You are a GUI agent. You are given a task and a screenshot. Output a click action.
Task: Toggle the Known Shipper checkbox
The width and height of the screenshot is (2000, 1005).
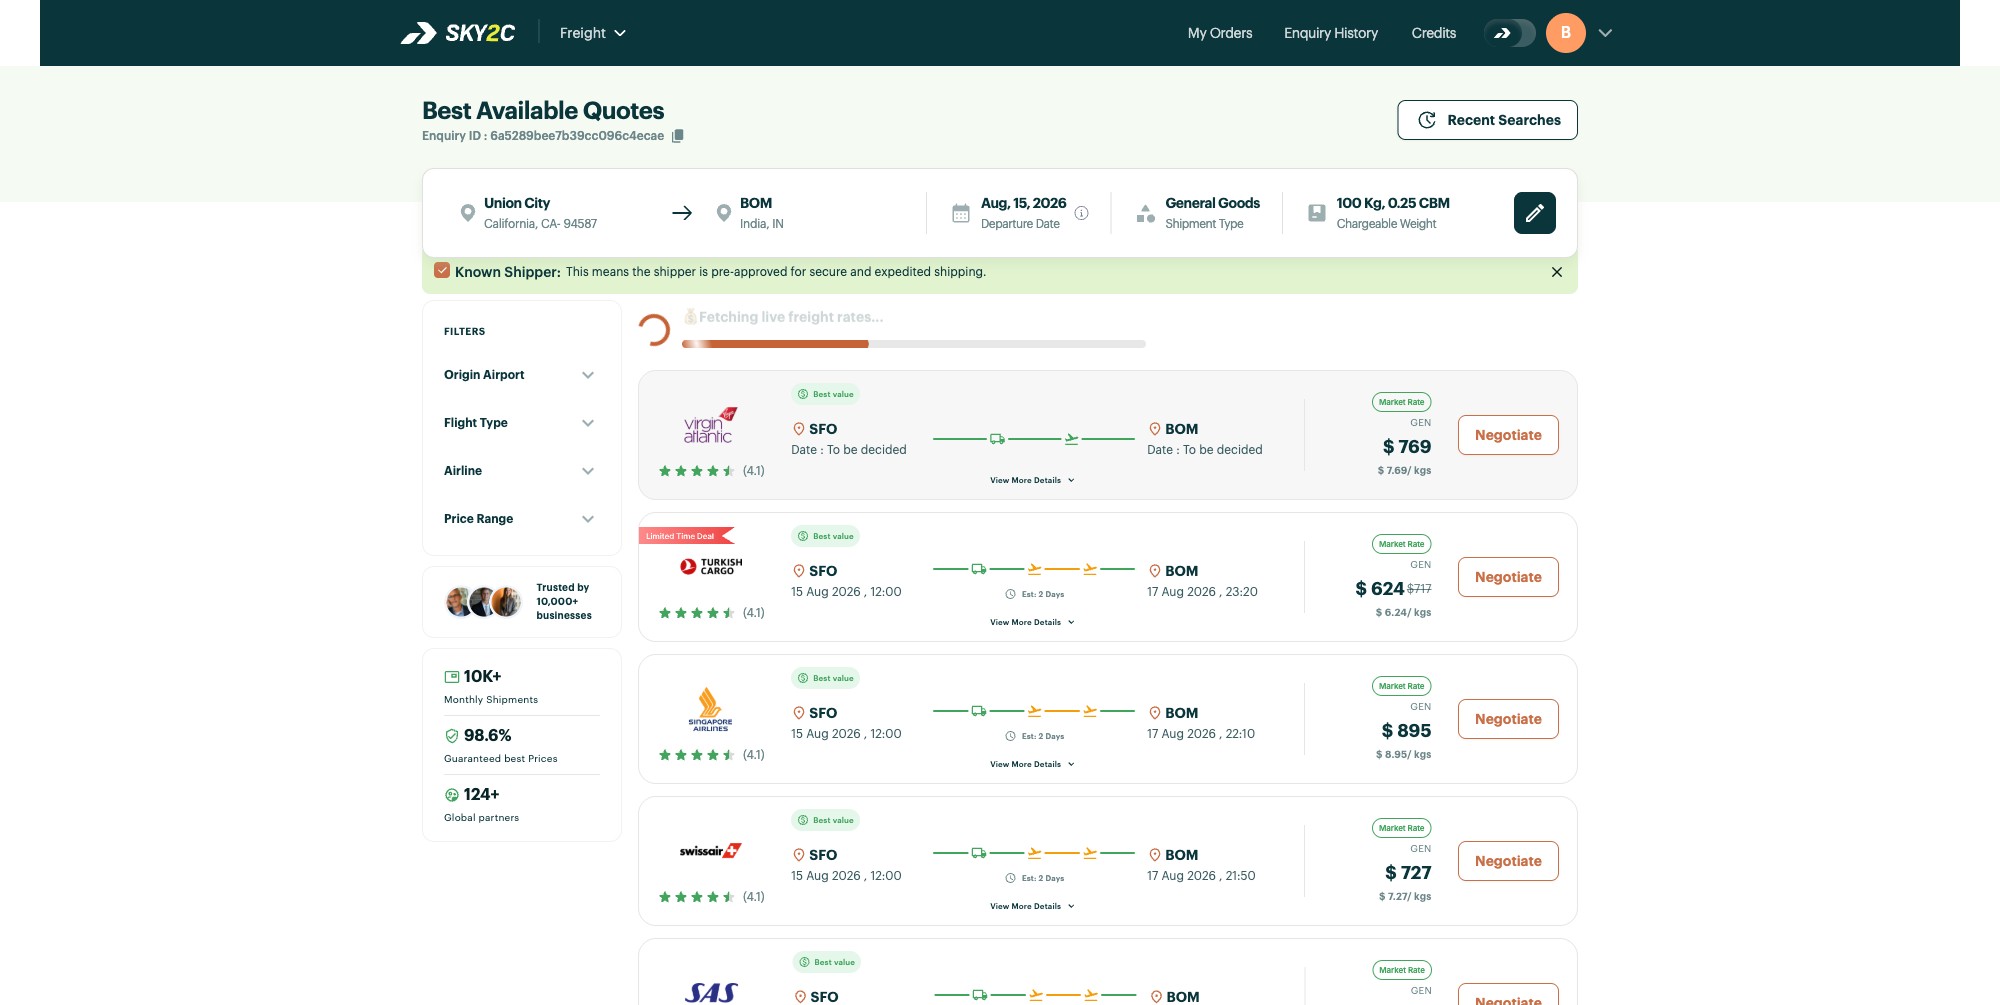click(x=442, y=271)
